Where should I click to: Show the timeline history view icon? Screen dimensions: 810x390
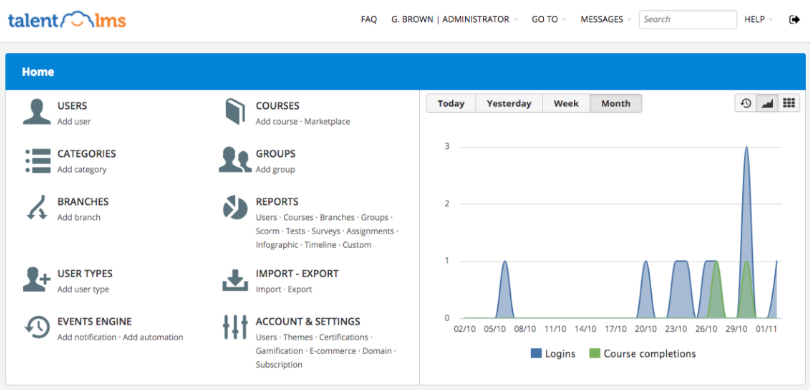(746, 103)
